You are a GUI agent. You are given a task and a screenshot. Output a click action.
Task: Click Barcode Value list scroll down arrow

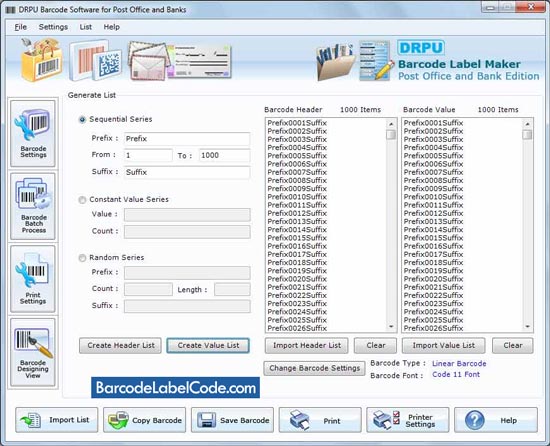coord(527,326)
